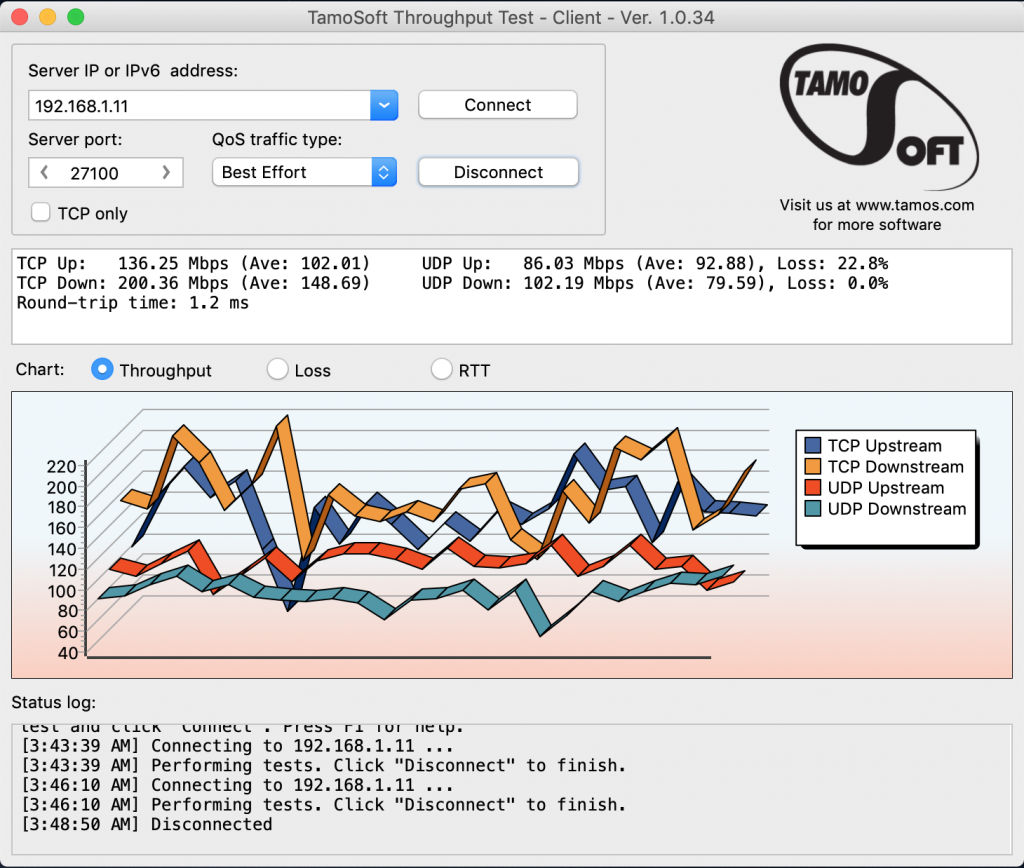Increase server port with right arrow
This screenshot has height=868, width=1024.
pos(166,172)
